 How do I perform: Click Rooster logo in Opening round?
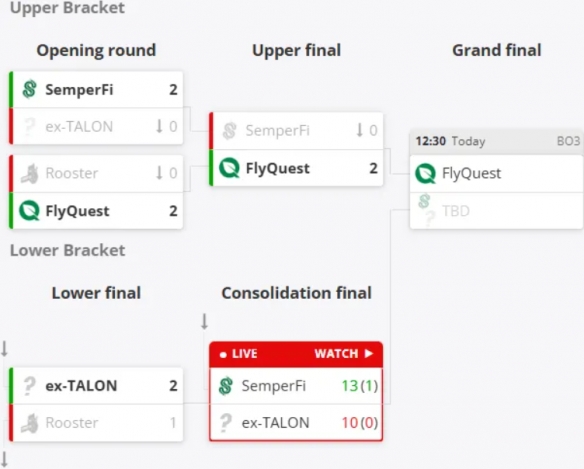(29, 173)
